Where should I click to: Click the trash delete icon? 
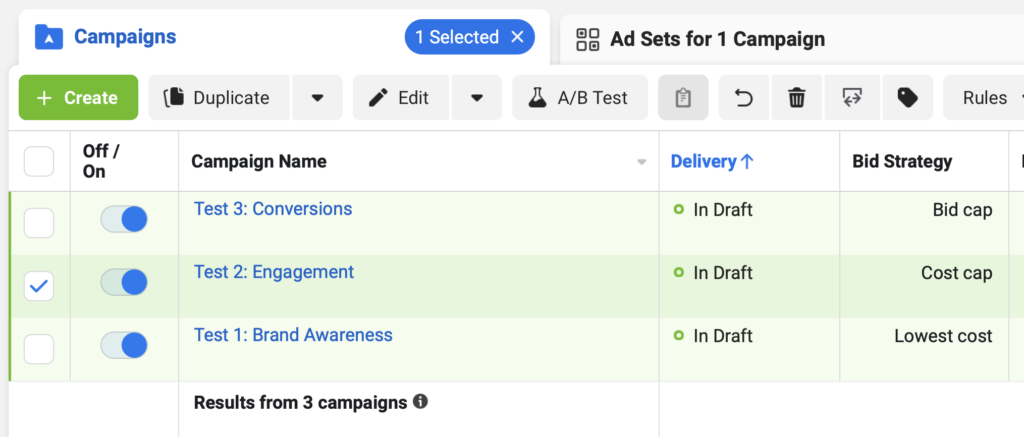(x=797, y=98)
